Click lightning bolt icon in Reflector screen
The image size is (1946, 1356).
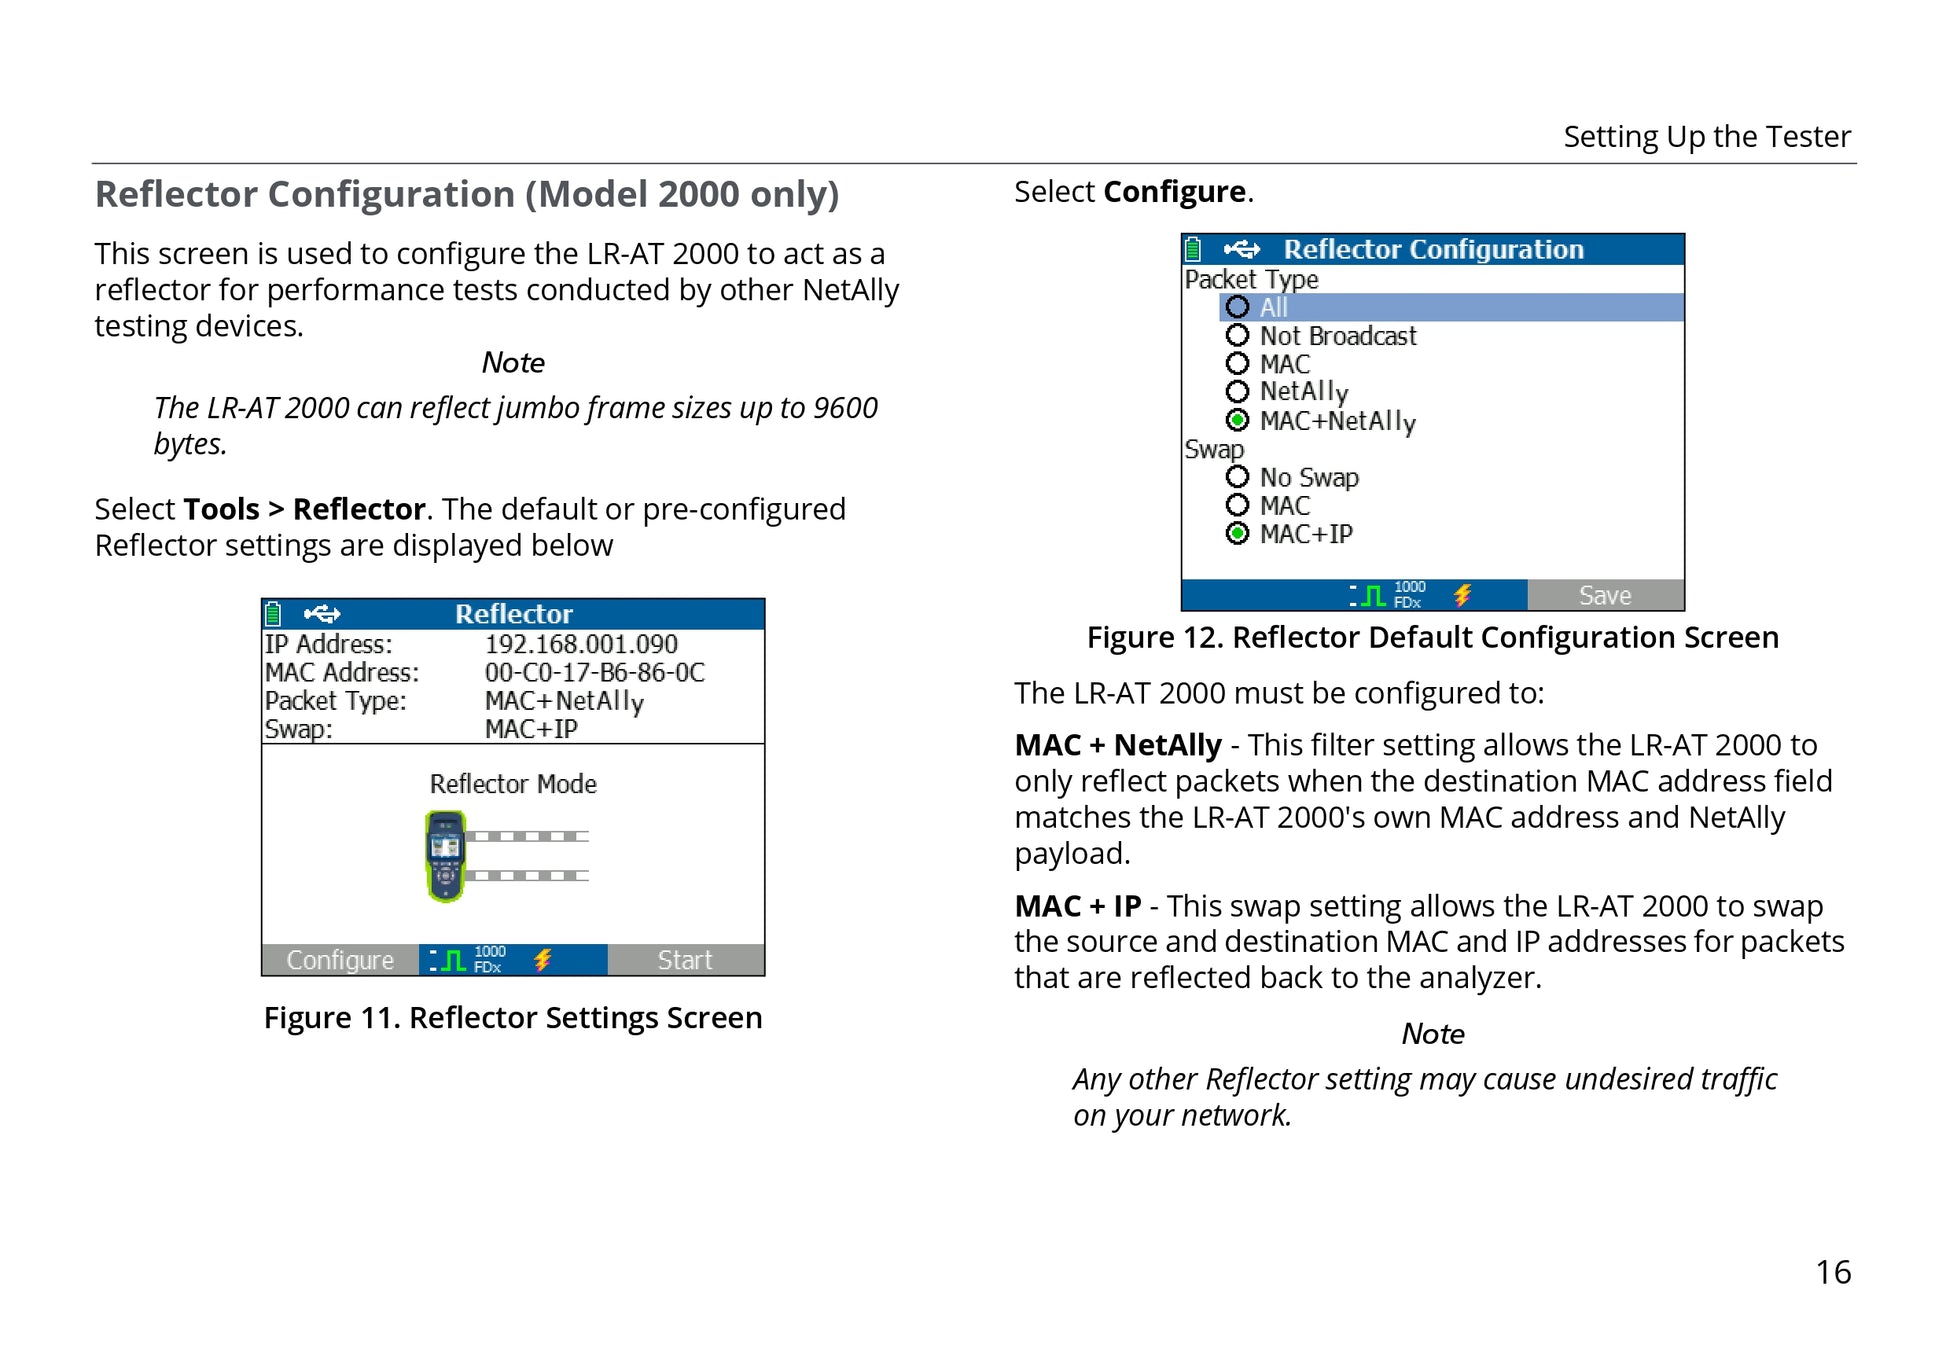(x=542, y=960)
